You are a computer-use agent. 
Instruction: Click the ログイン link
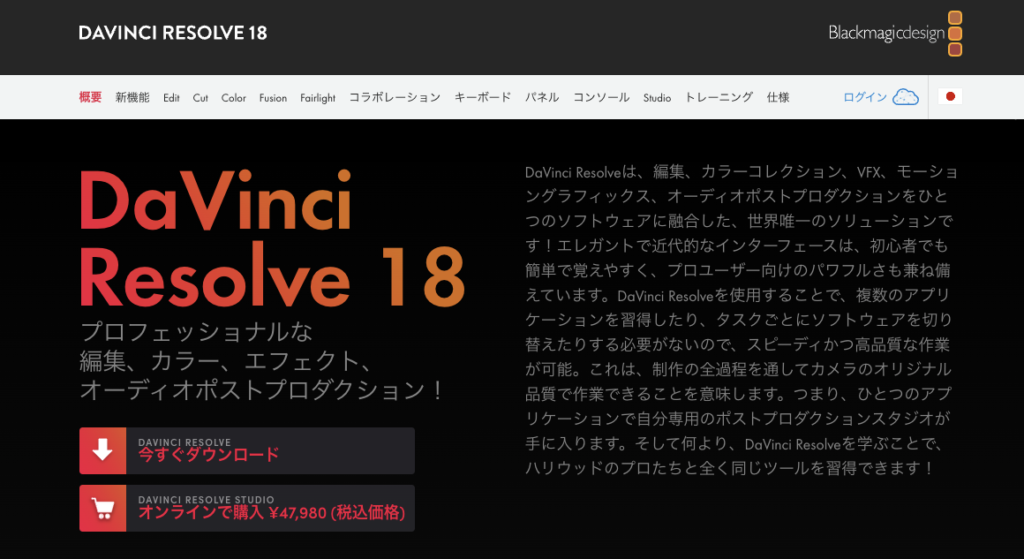(865, 97)
